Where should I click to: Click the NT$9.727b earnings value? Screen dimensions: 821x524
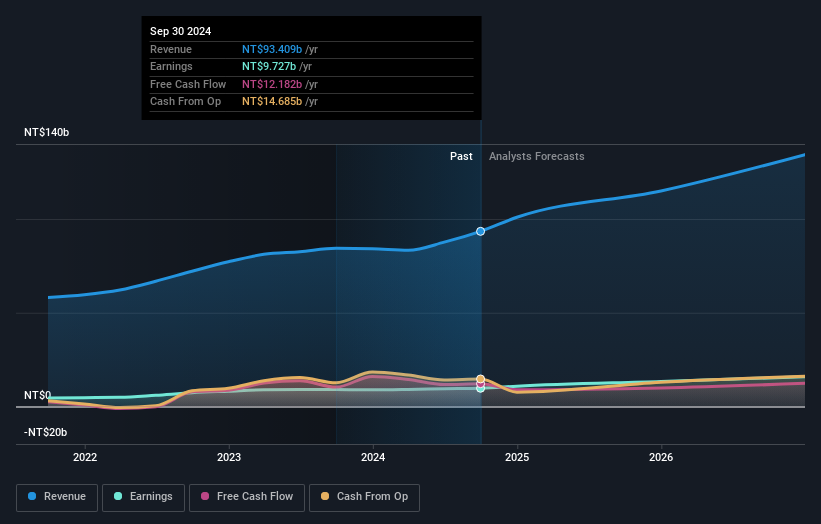click(269, 66)
